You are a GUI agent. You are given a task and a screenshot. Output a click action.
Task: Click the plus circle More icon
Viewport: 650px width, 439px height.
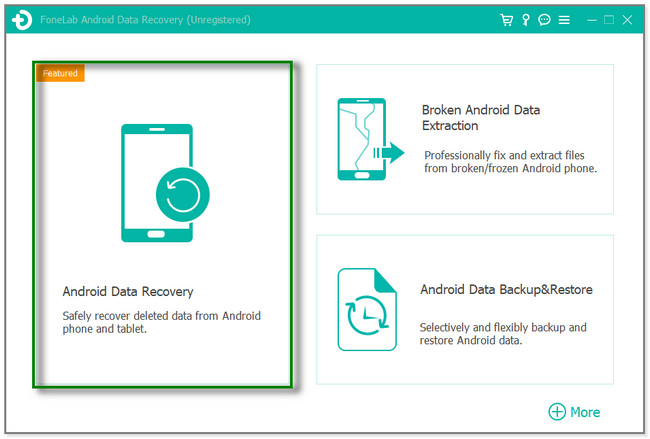pyautogui.click(x=557, y=412)
